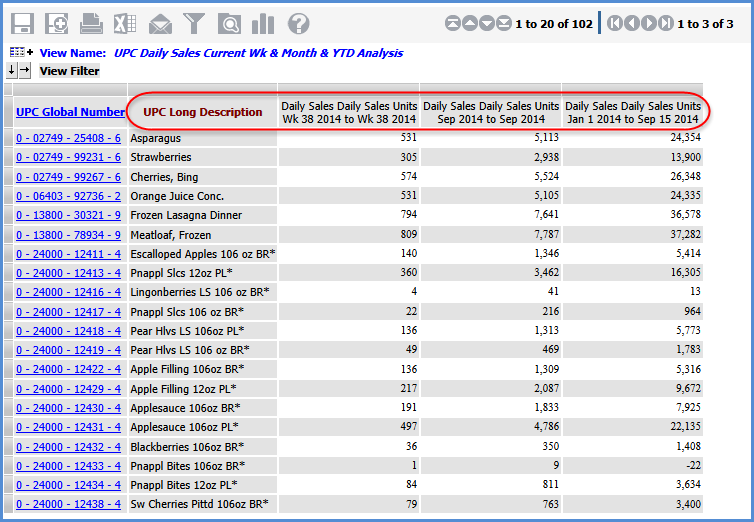Open the table grid plus icon
Screen dimensions: 754x522
[x=21, y=53]
